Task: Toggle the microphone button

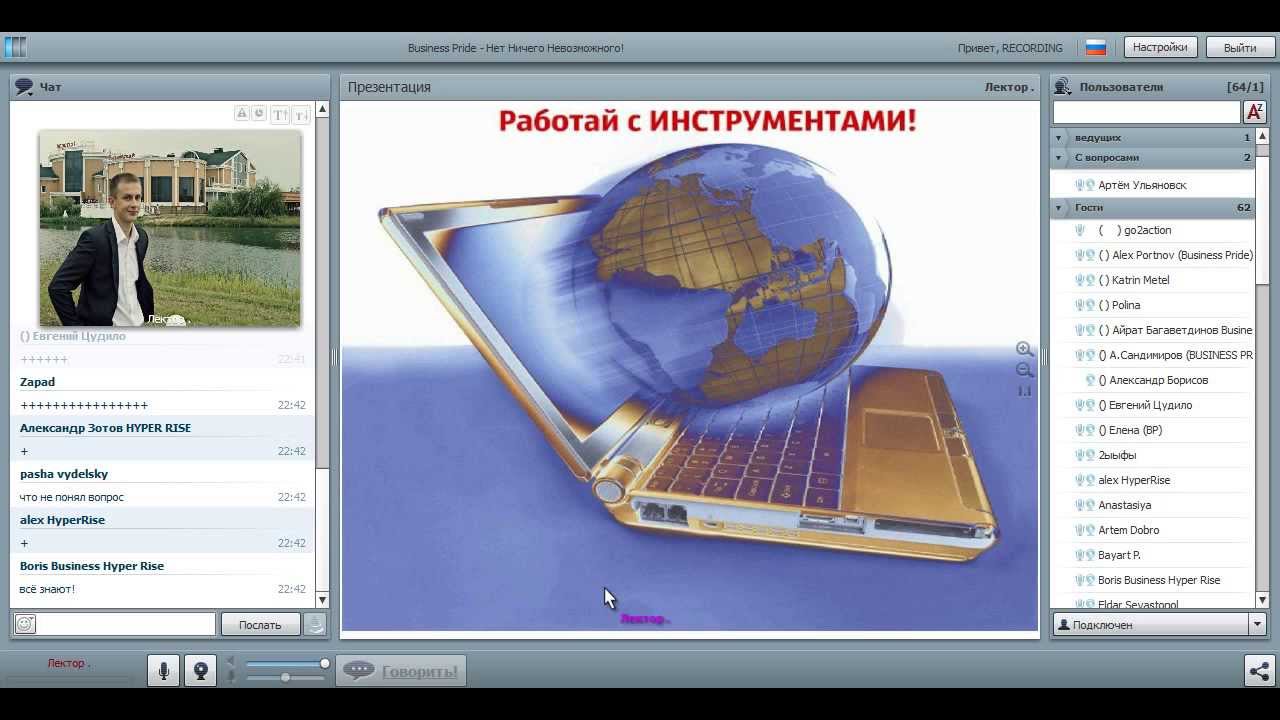Action: tap(164, 670)
